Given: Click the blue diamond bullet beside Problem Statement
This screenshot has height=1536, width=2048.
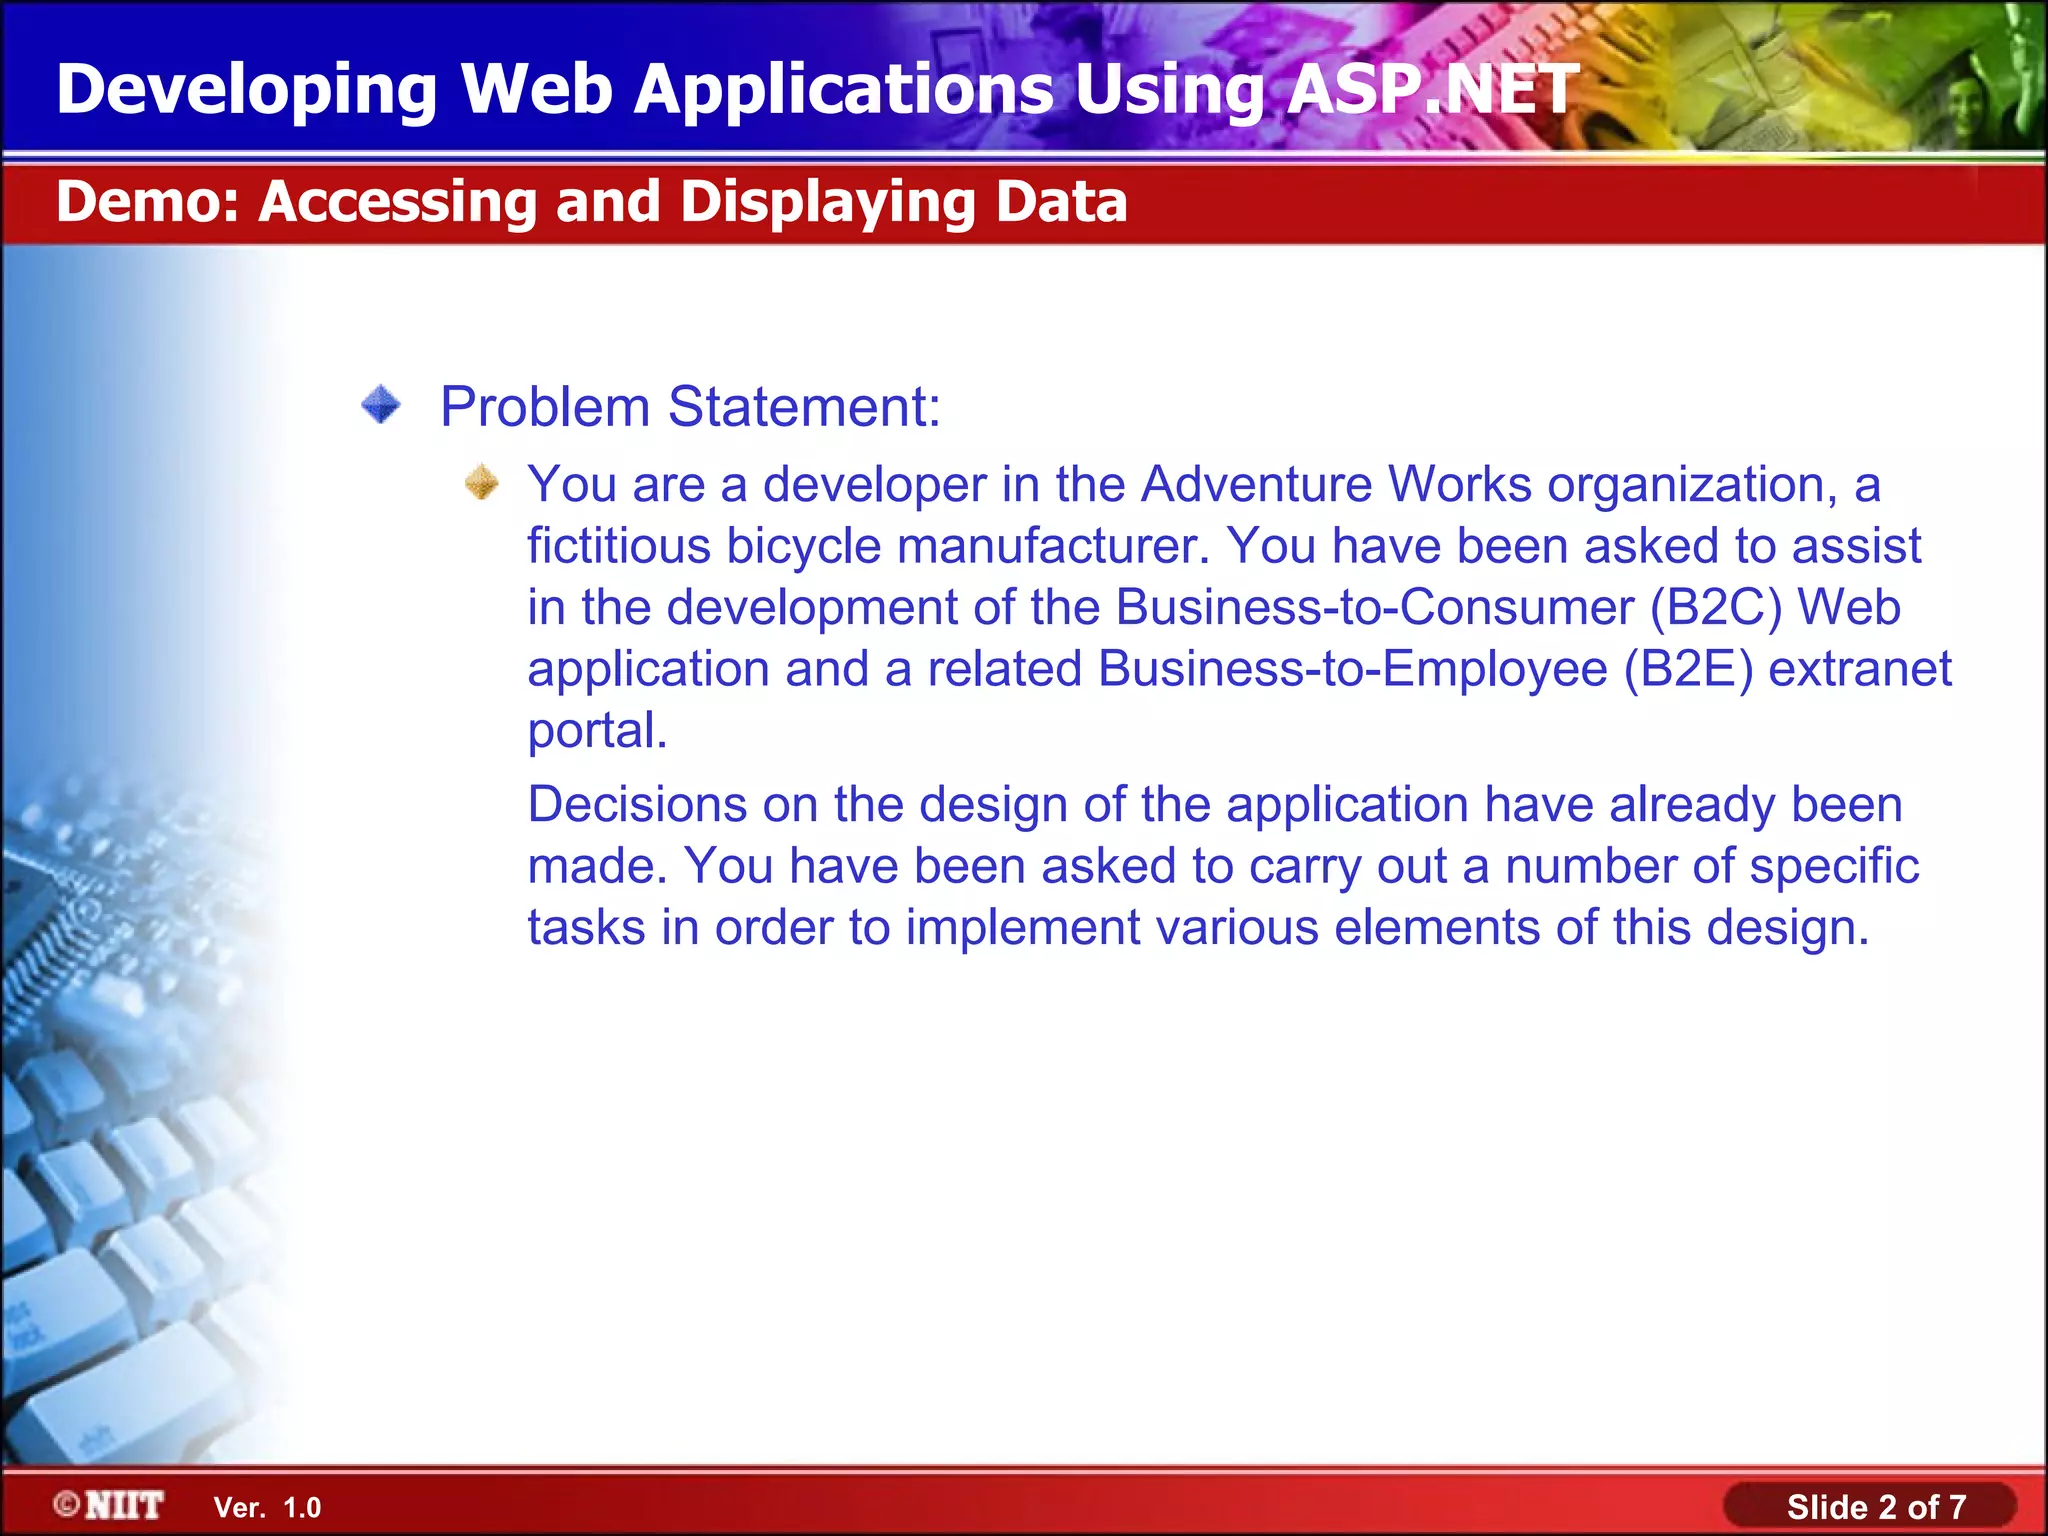Looking at the screenshot, I should [x=381, y=406].
